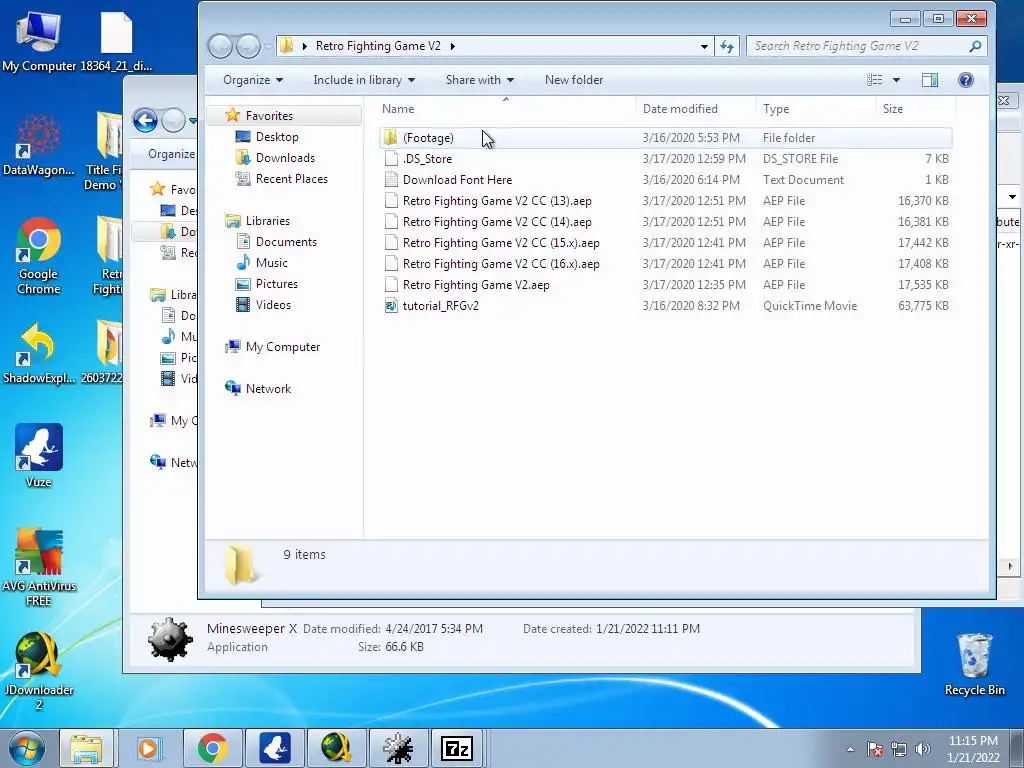This screenshot has height=768, width=1024.
Task: Open Include in library dropdown
Action: pos(364,80)
